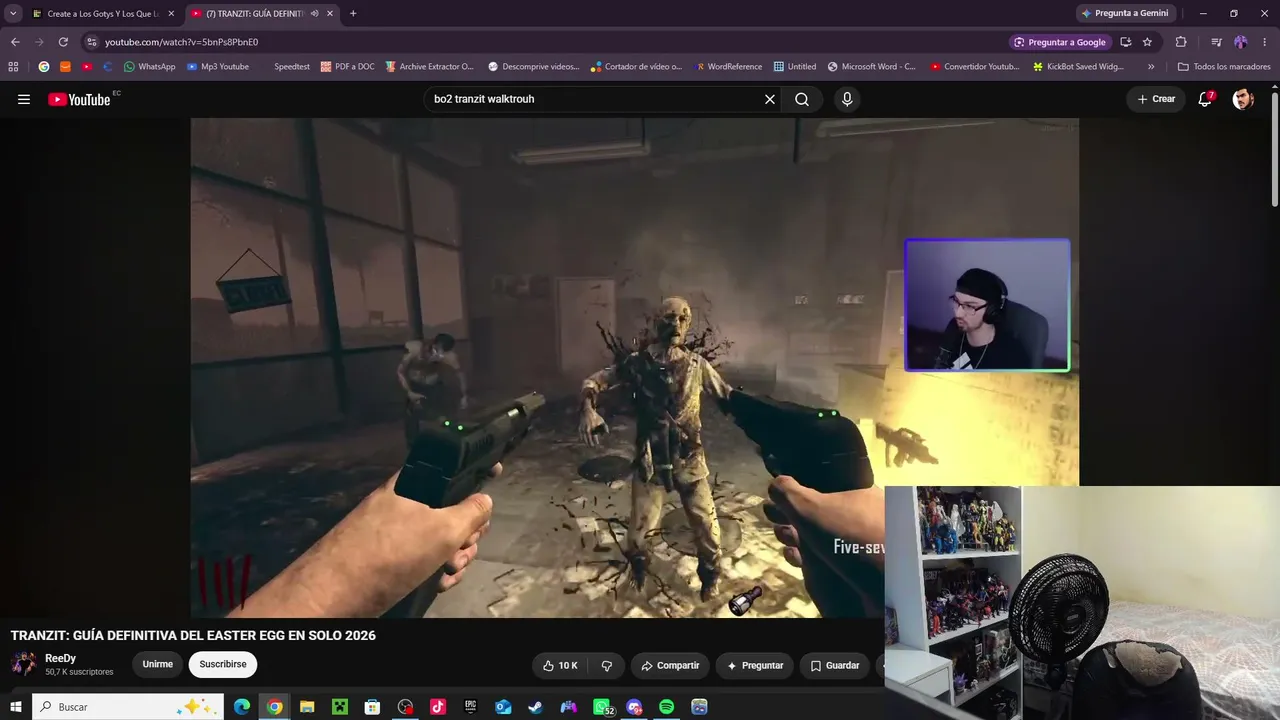1280x720 pixels.
Task: Open the Chrome profile avatar
Action: (x=1241, y=42)
